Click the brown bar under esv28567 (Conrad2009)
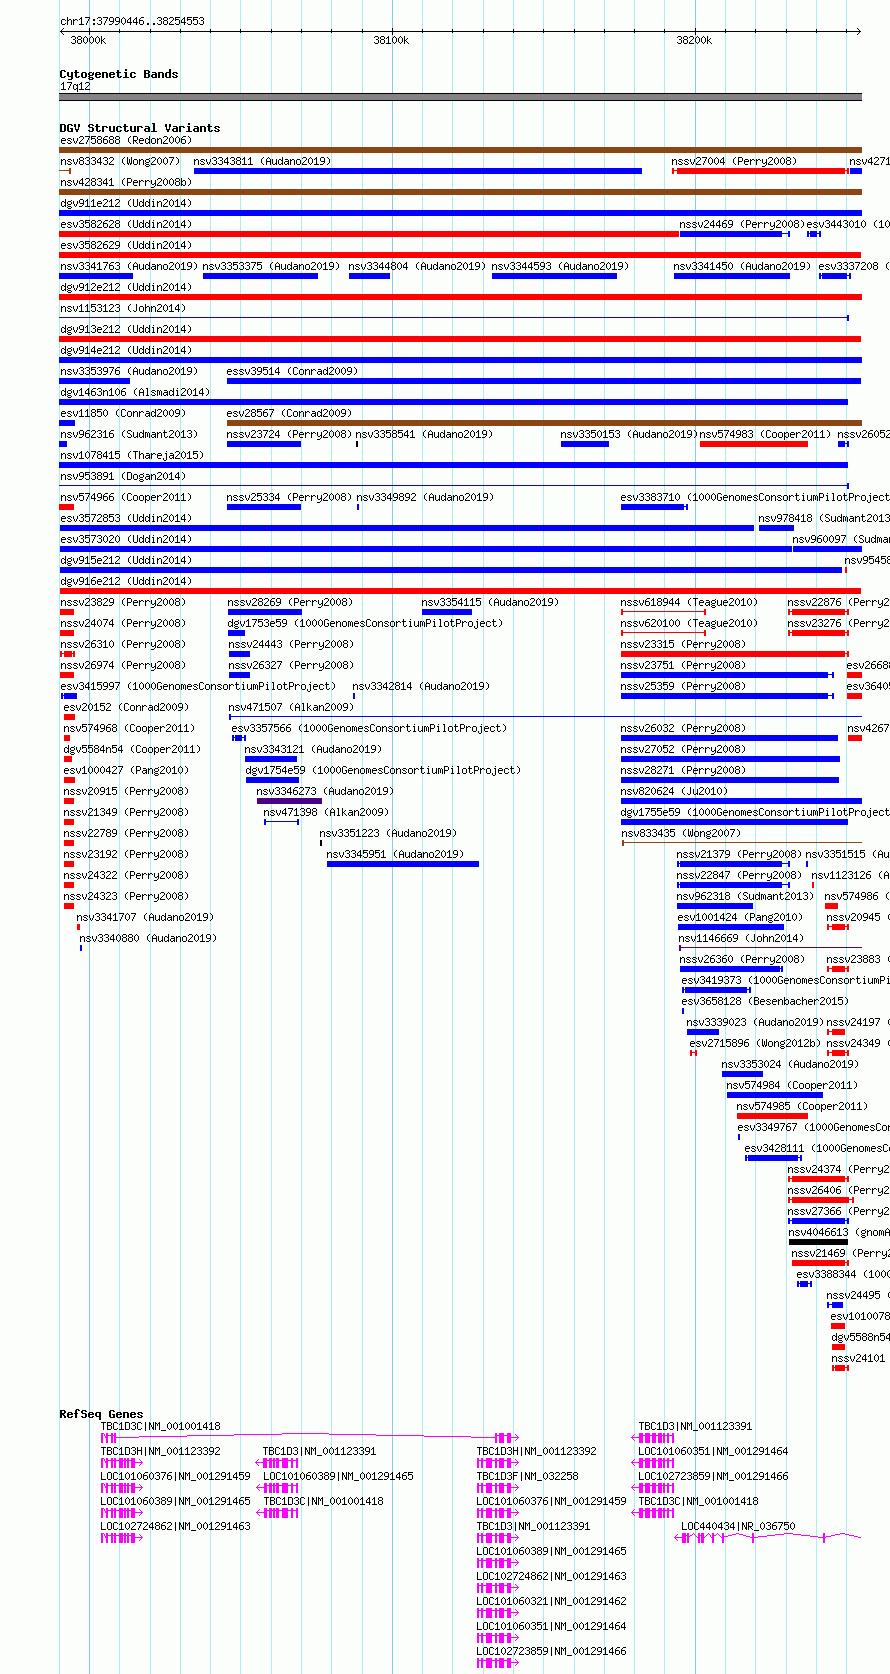890x1674 pixels. [x=544, y=423]
